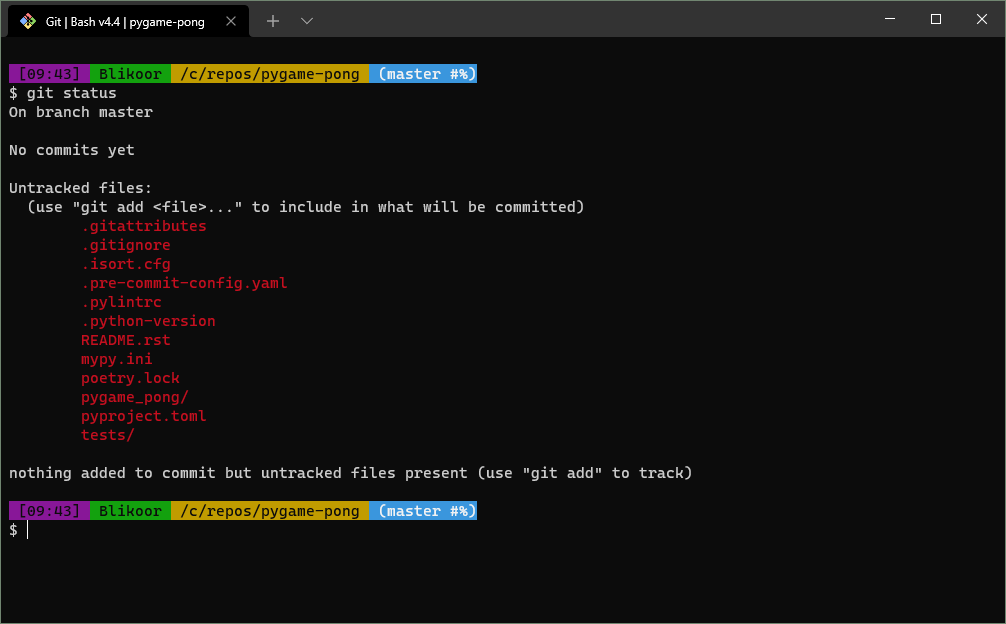Viewport: 1006px width, 624px height.
Task: Click the 'On branch master' line
Action: tap(81, 112)
